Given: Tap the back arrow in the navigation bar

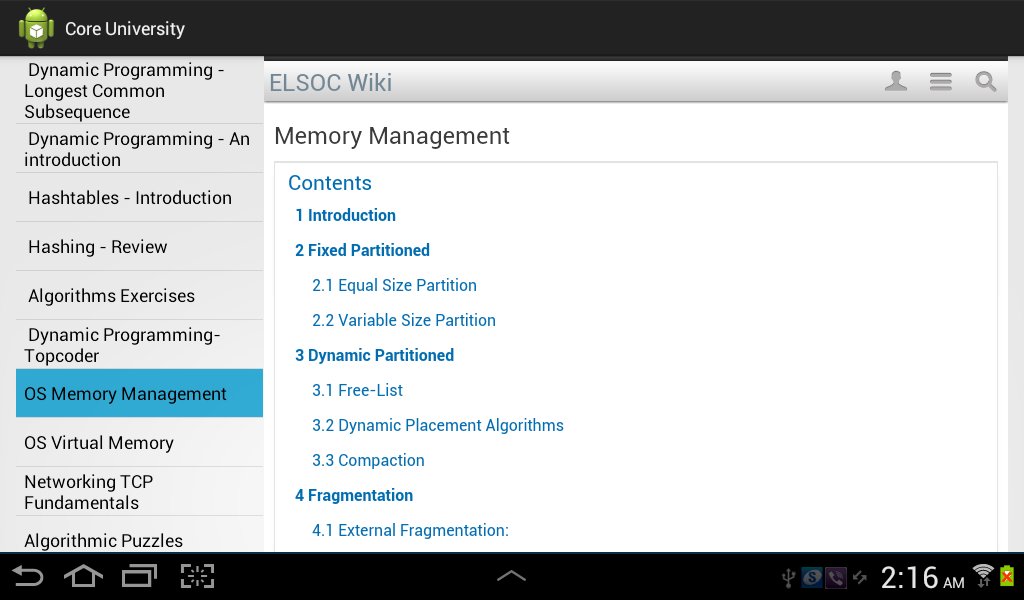Looking at the screenshot, I should pos(26,576).
